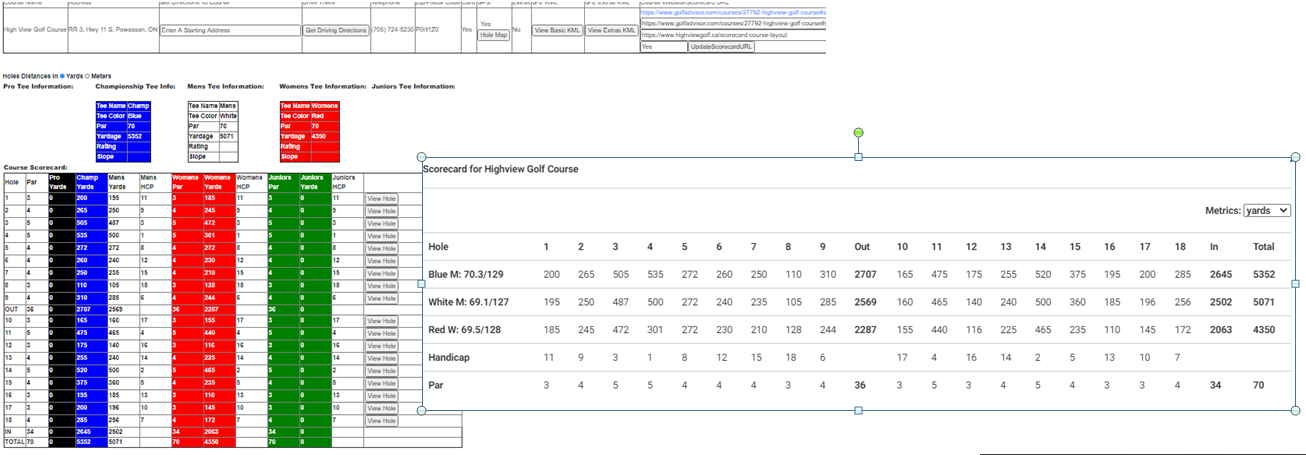1306x455 pixels.
Task: Click View Hole for hole 7
Action: coord(382,273)
